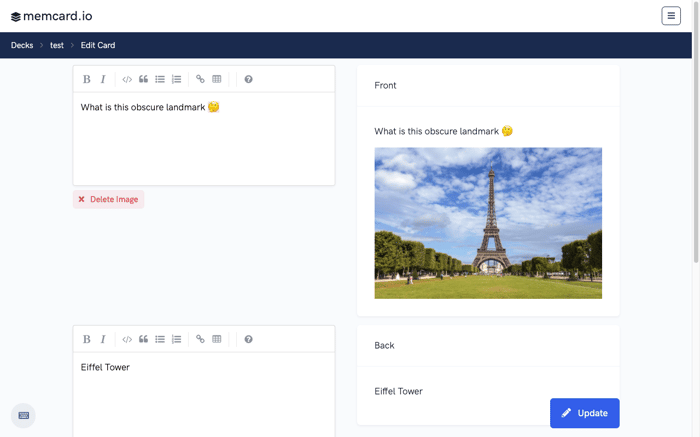Screen dimensions: 700x437
Task: Insert blockquote in back editor
Action: click(143, 339)
